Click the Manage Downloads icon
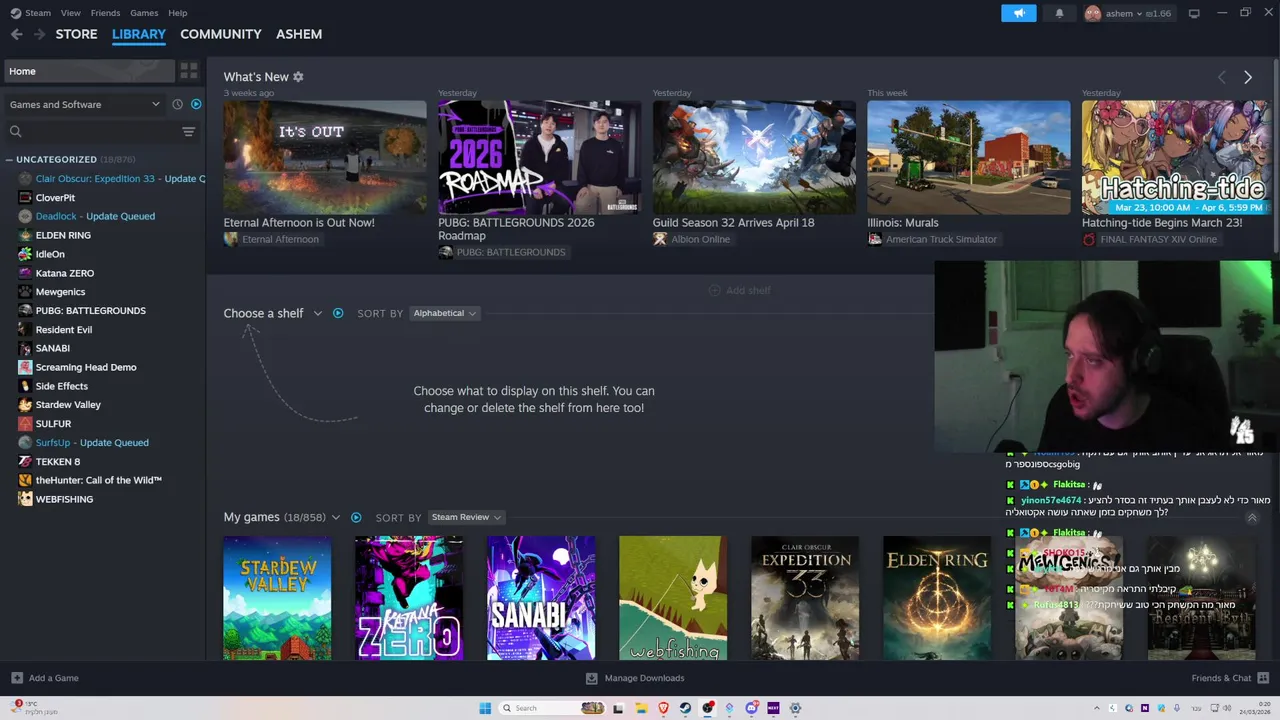The height and width of the screenshot is (720, 1280). (x=591, y=678)
